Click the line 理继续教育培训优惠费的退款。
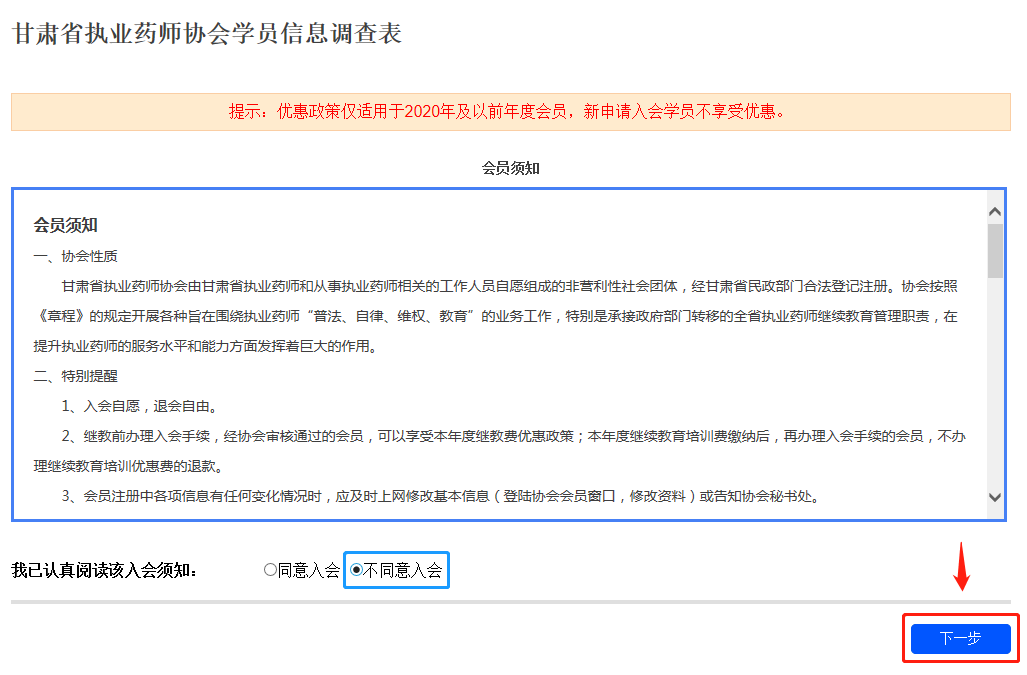The image size is (1027, 675). click(x=130, y=466)
